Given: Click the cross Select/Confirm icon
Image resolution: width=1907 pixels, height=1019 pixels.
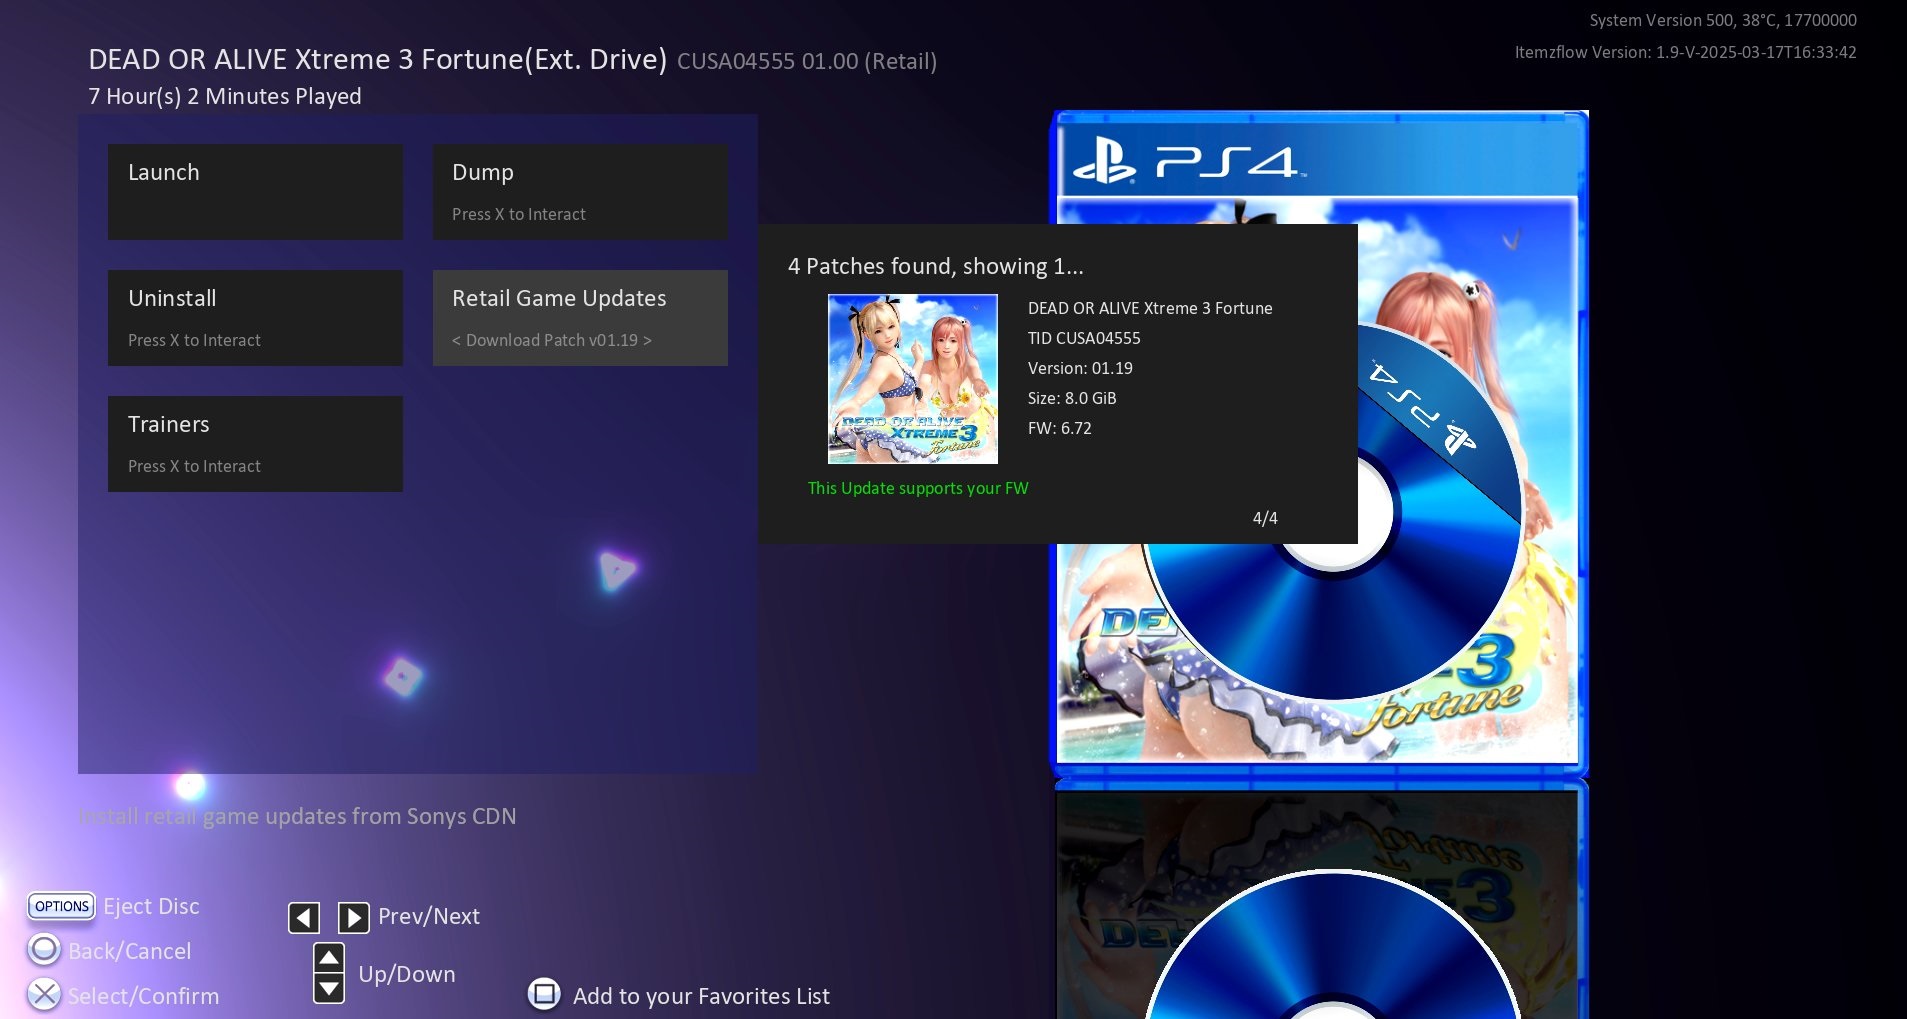Looking at the screenshot, I should click(x=44, y=994).
